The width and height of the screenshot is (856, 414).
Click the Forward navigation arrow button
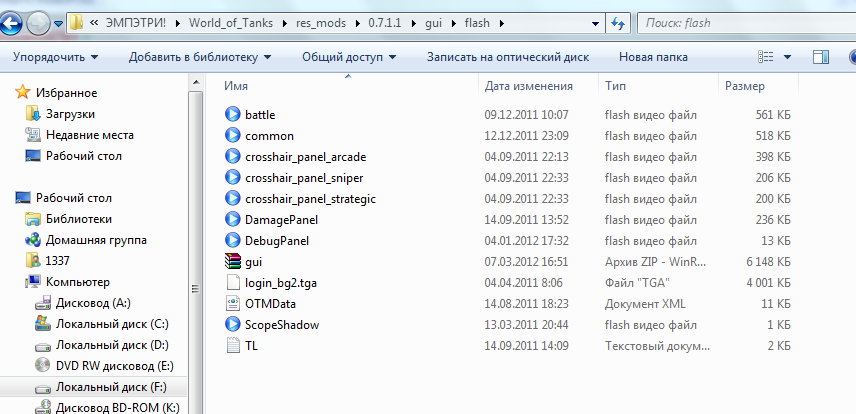[x=38, y=24]
